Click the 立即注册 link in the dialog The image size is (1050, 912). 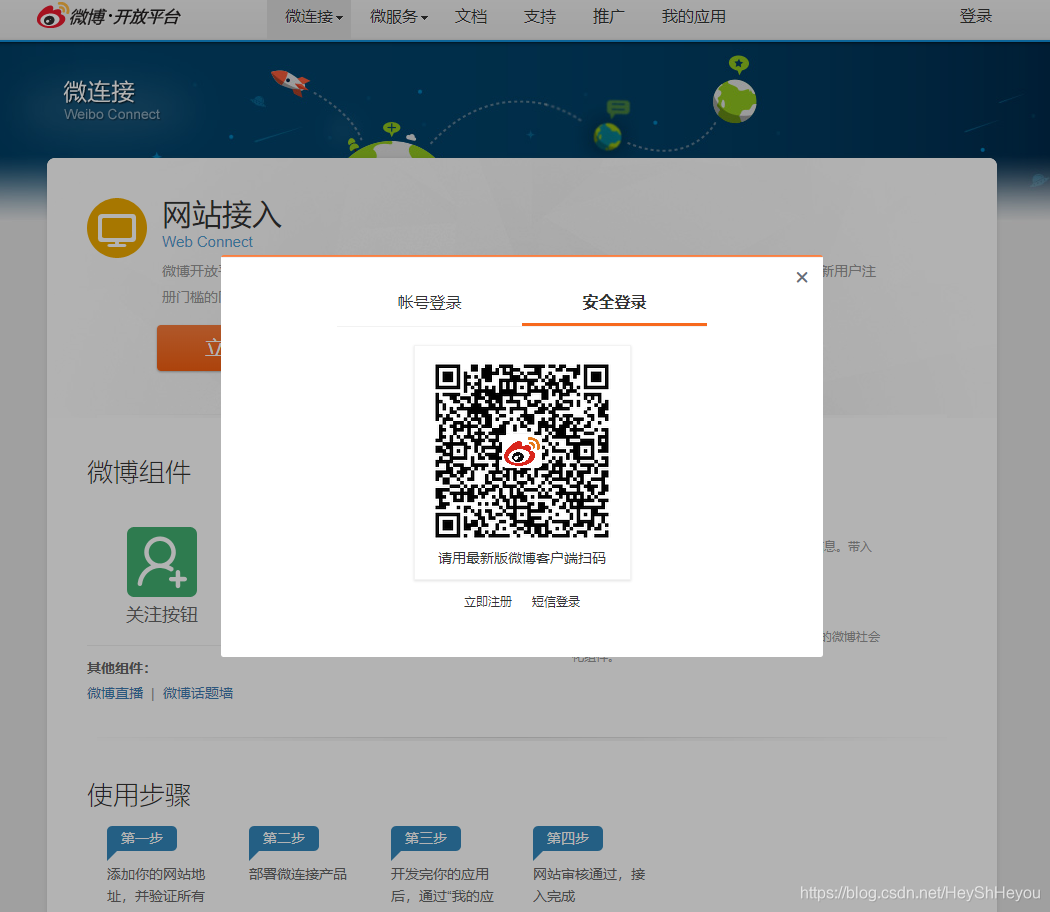(488, 602)
